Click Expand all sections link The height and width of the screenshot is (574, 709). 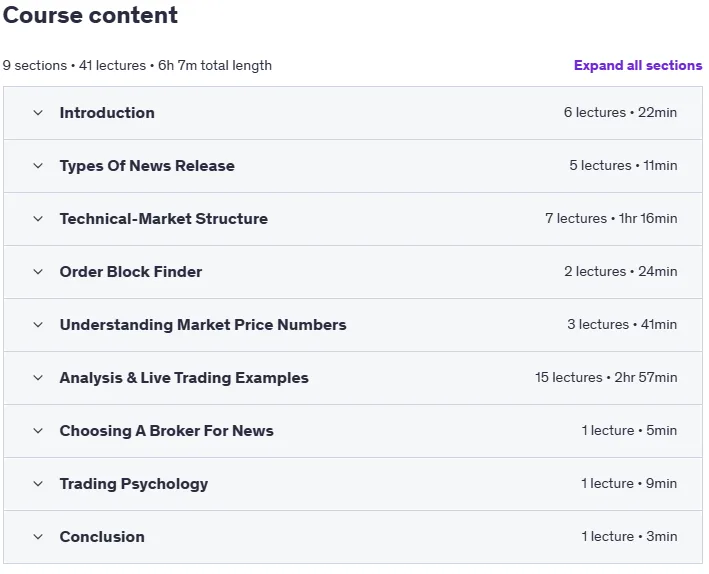tap(638, 66)
